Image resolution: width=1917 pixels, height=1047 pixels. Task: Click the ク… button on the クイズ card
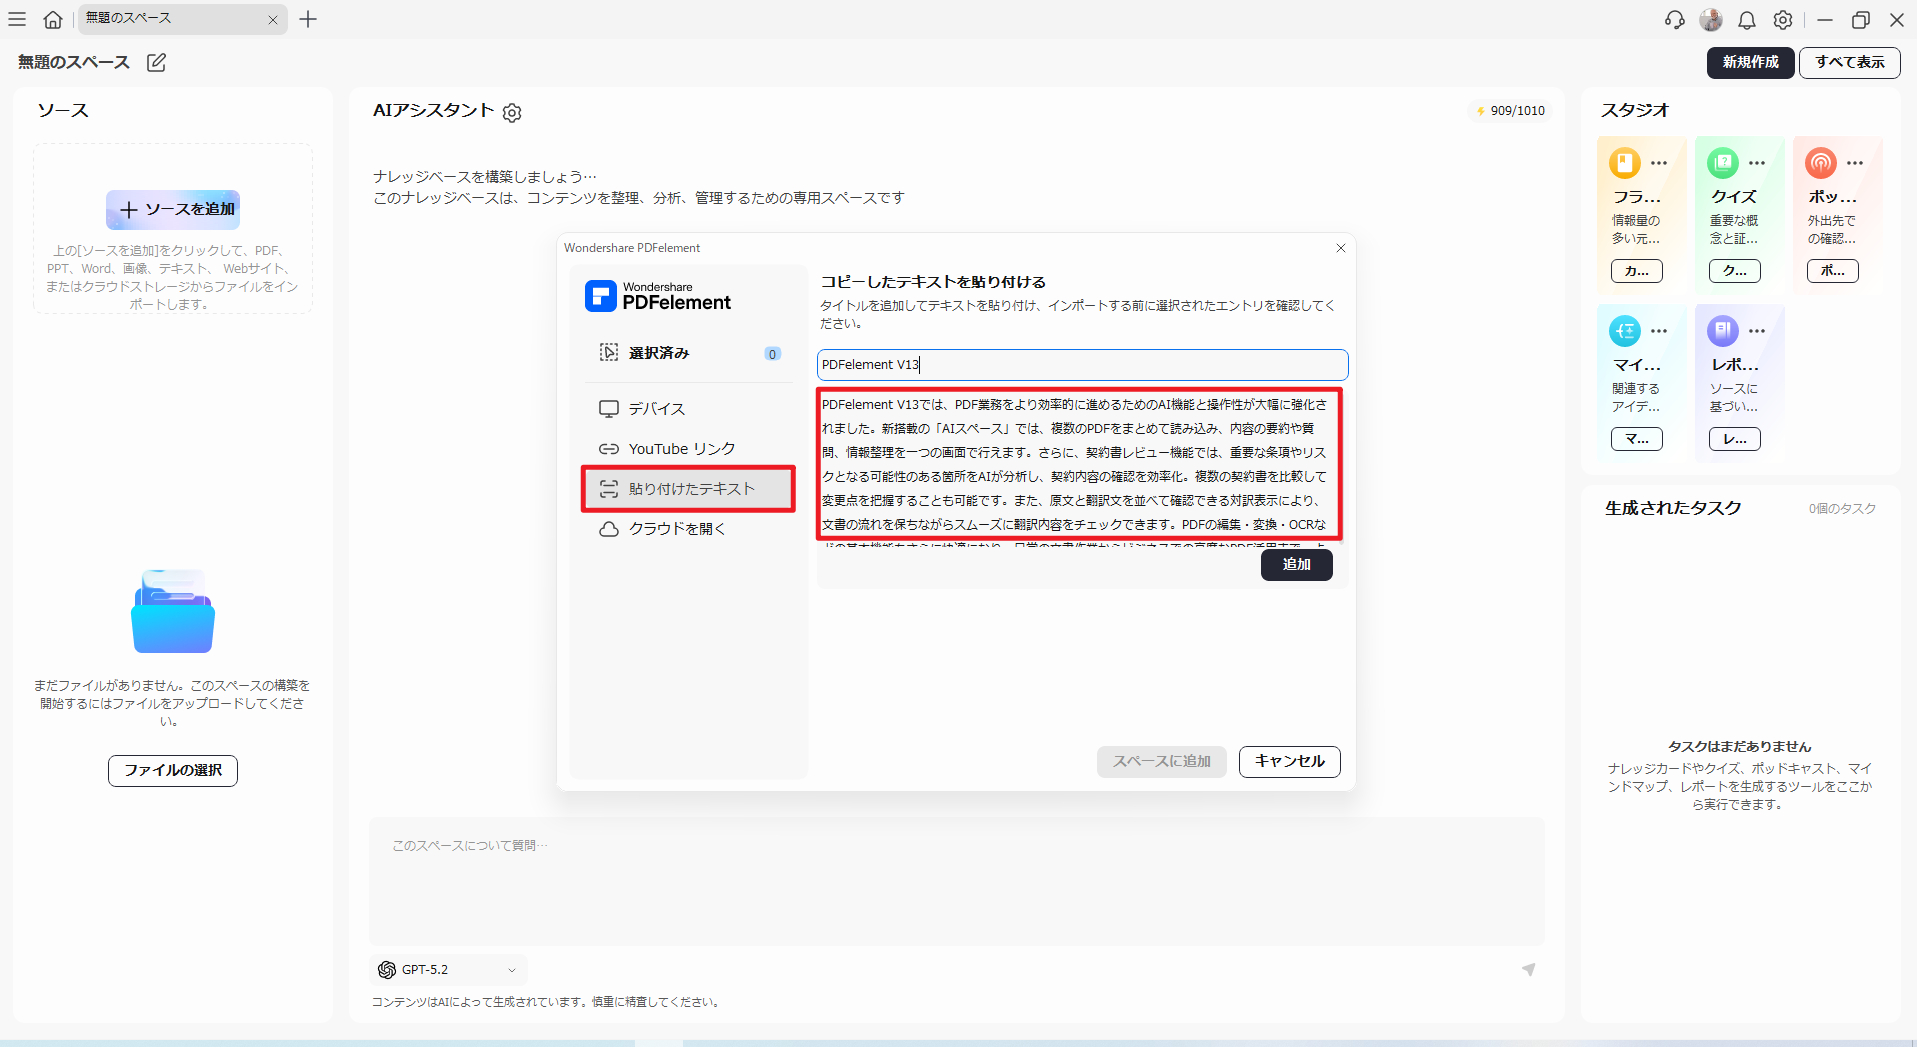point(1735,271)
